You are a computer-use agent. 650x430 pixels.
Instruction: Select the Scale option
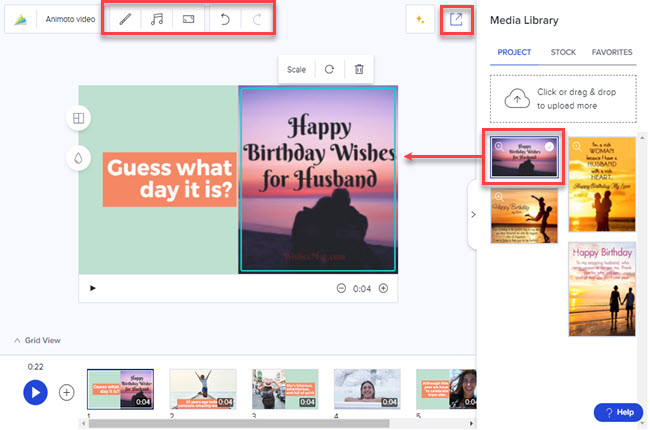click(x=296, y=69)
